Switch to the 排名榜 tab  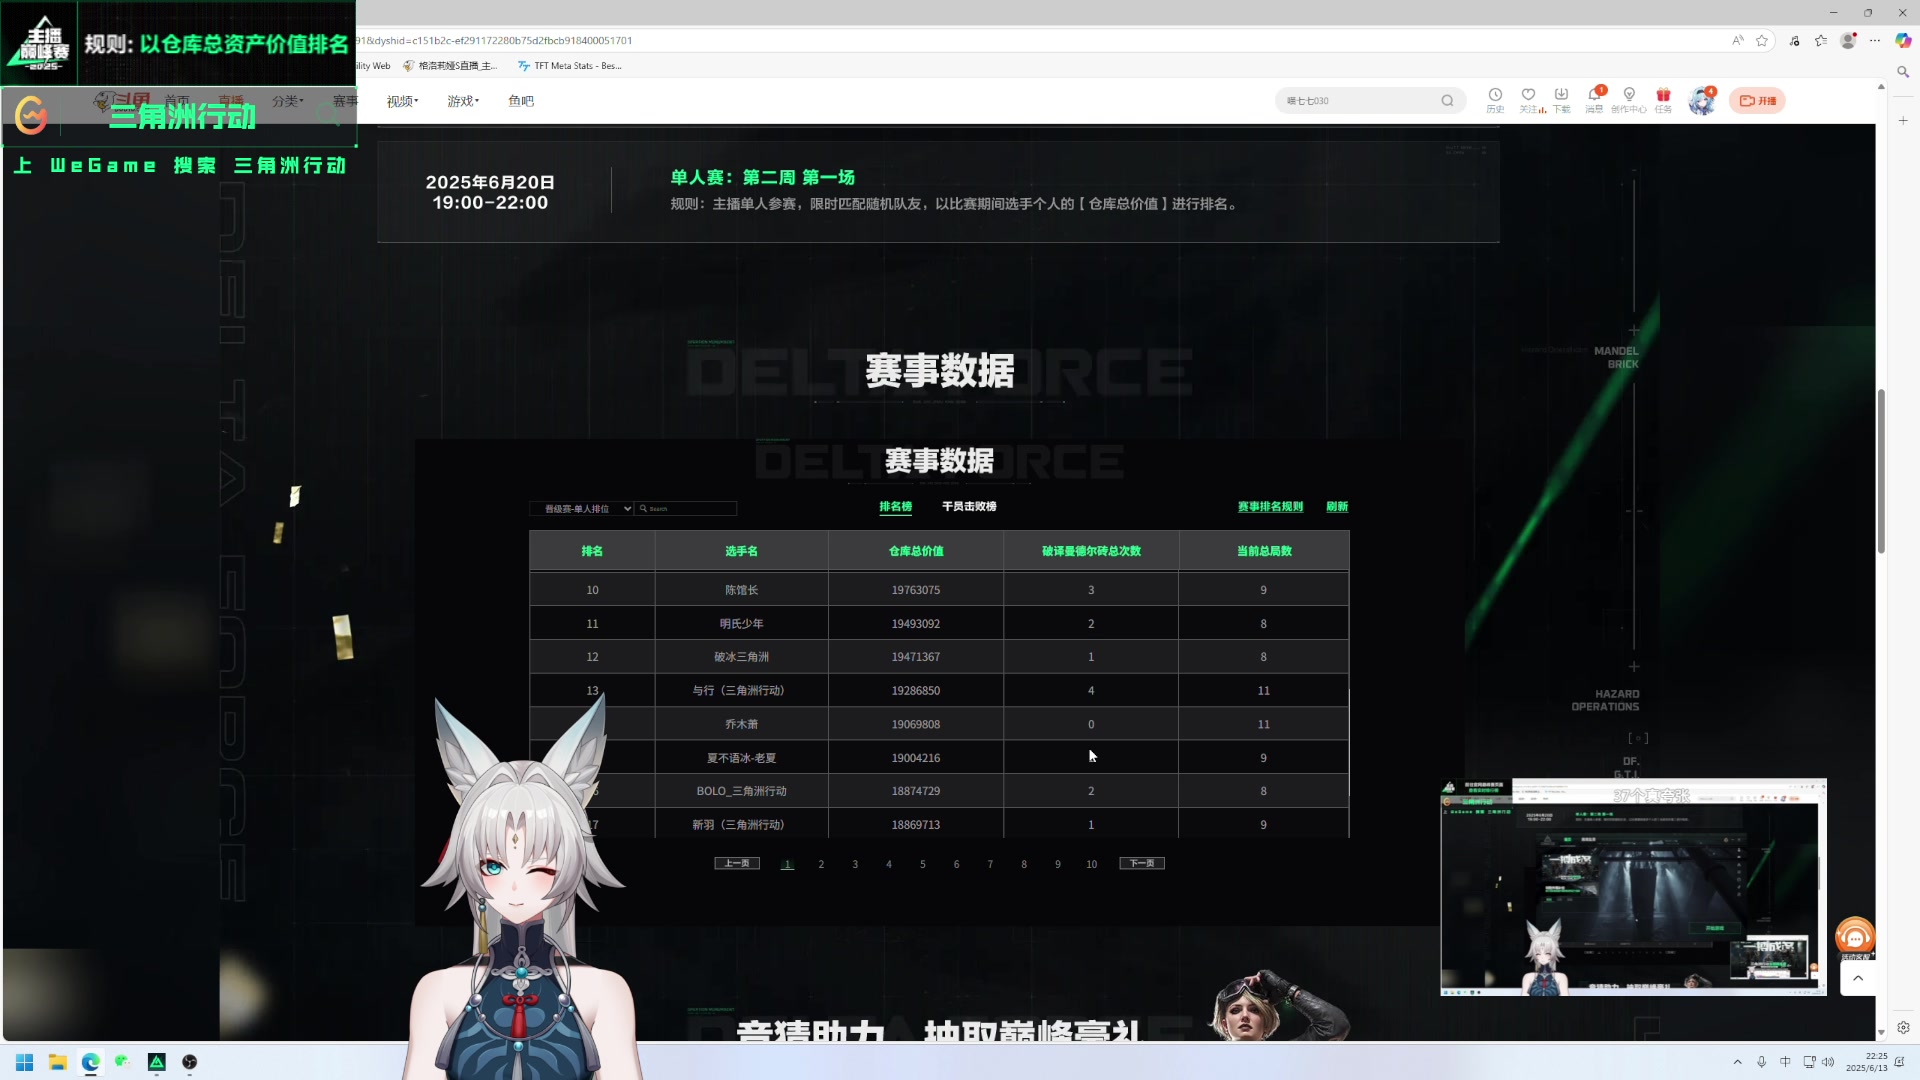pos(895,507)
